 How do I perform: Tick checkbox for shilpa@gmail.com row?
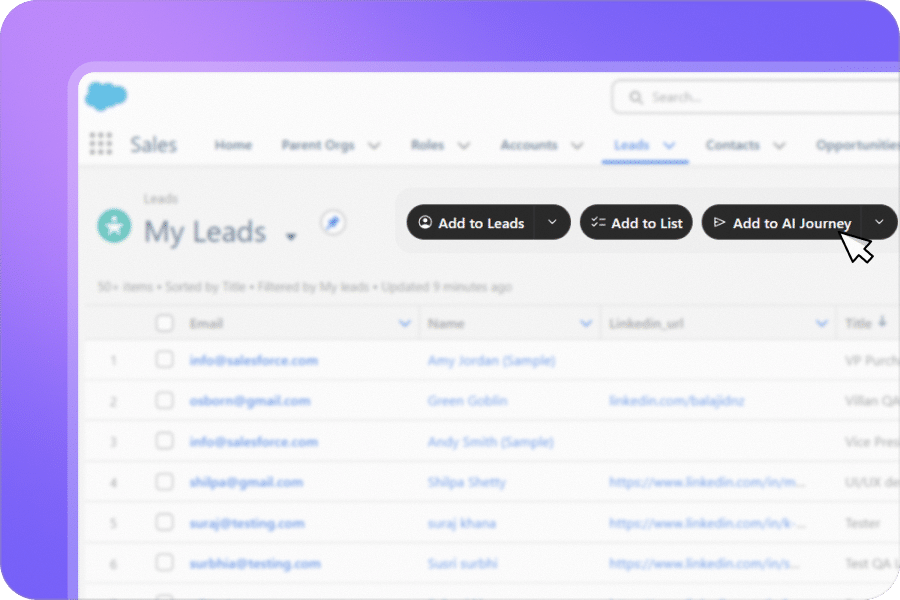[x=164, y=482]
